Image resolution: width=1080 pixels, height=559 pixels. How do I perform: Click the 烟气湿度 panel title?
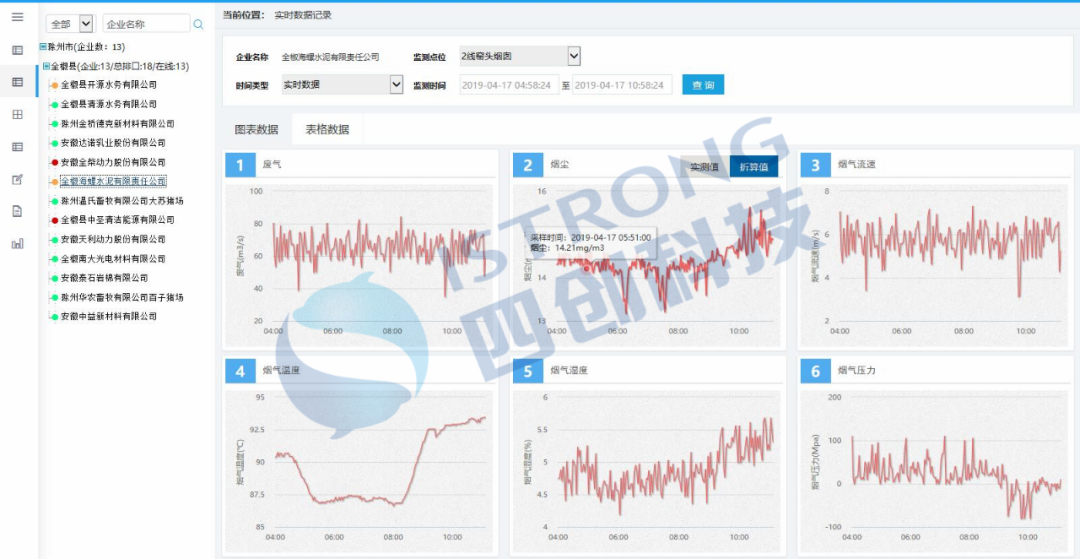(x=569, y=371)
